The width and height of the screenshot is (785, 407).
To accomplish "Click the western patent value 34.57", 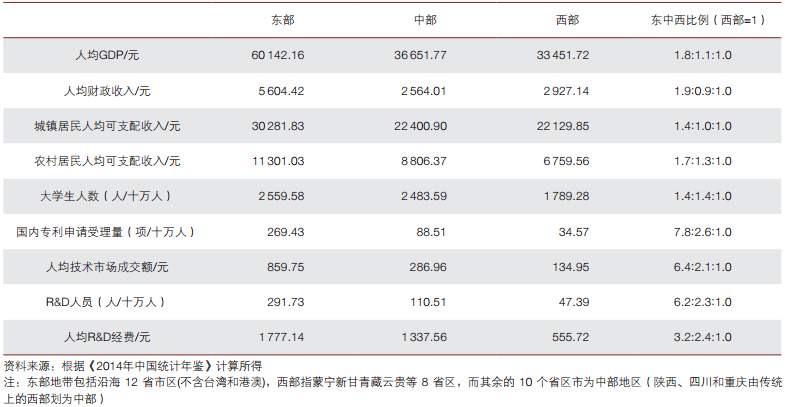I will point(574,232).
